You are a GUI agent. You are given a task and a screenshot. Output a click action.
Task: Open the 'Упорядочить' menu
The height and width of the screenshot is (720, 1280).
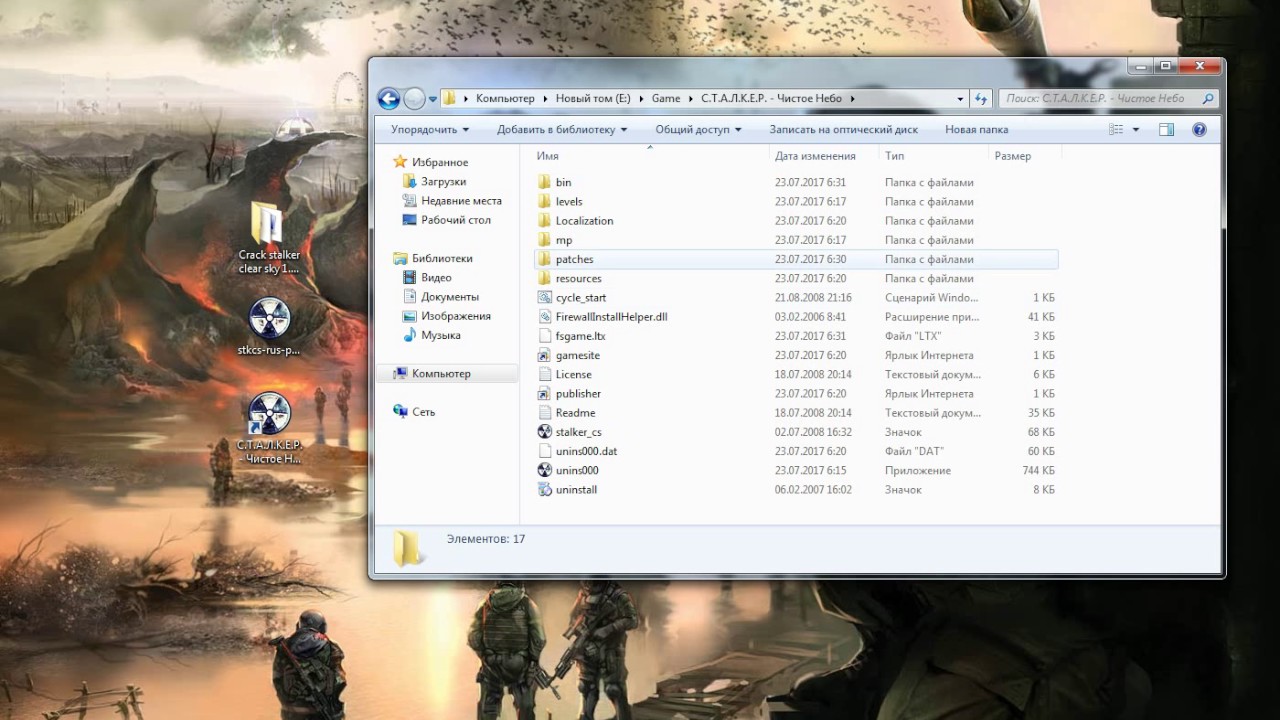(430, 130)
